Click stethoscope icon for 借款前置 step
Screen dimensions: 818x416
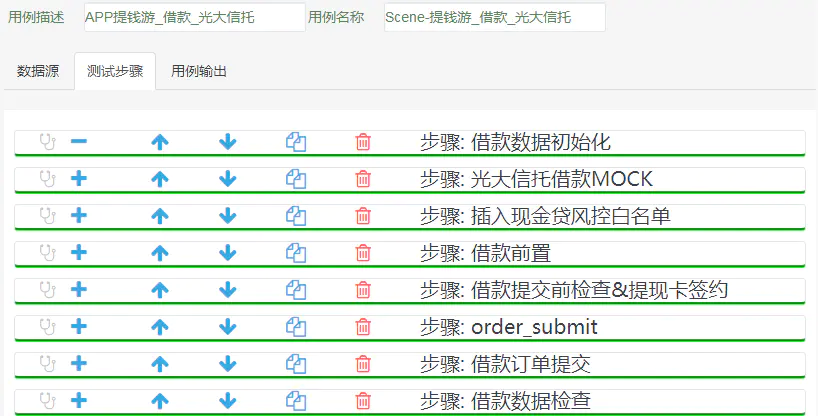[47, 253]
